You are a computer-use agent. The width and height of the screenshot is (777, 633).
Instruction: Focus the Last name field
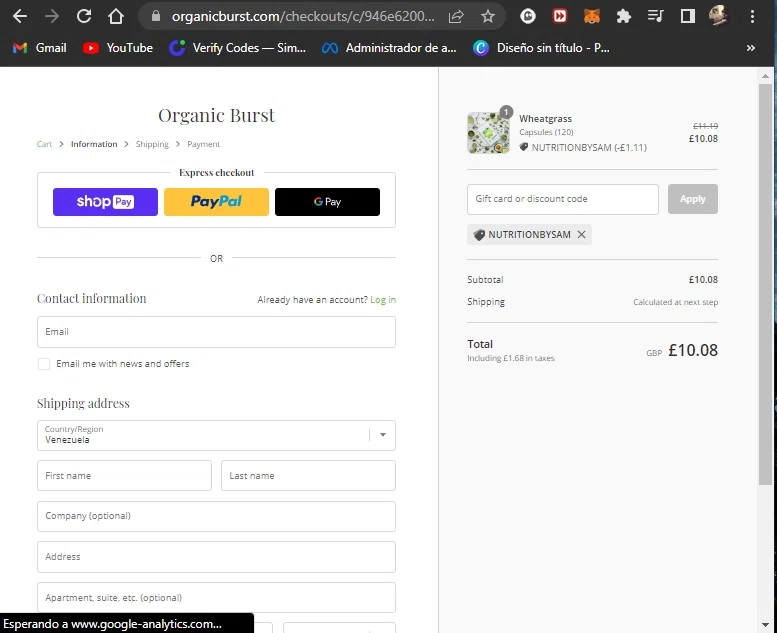click(x=308, y=476)
